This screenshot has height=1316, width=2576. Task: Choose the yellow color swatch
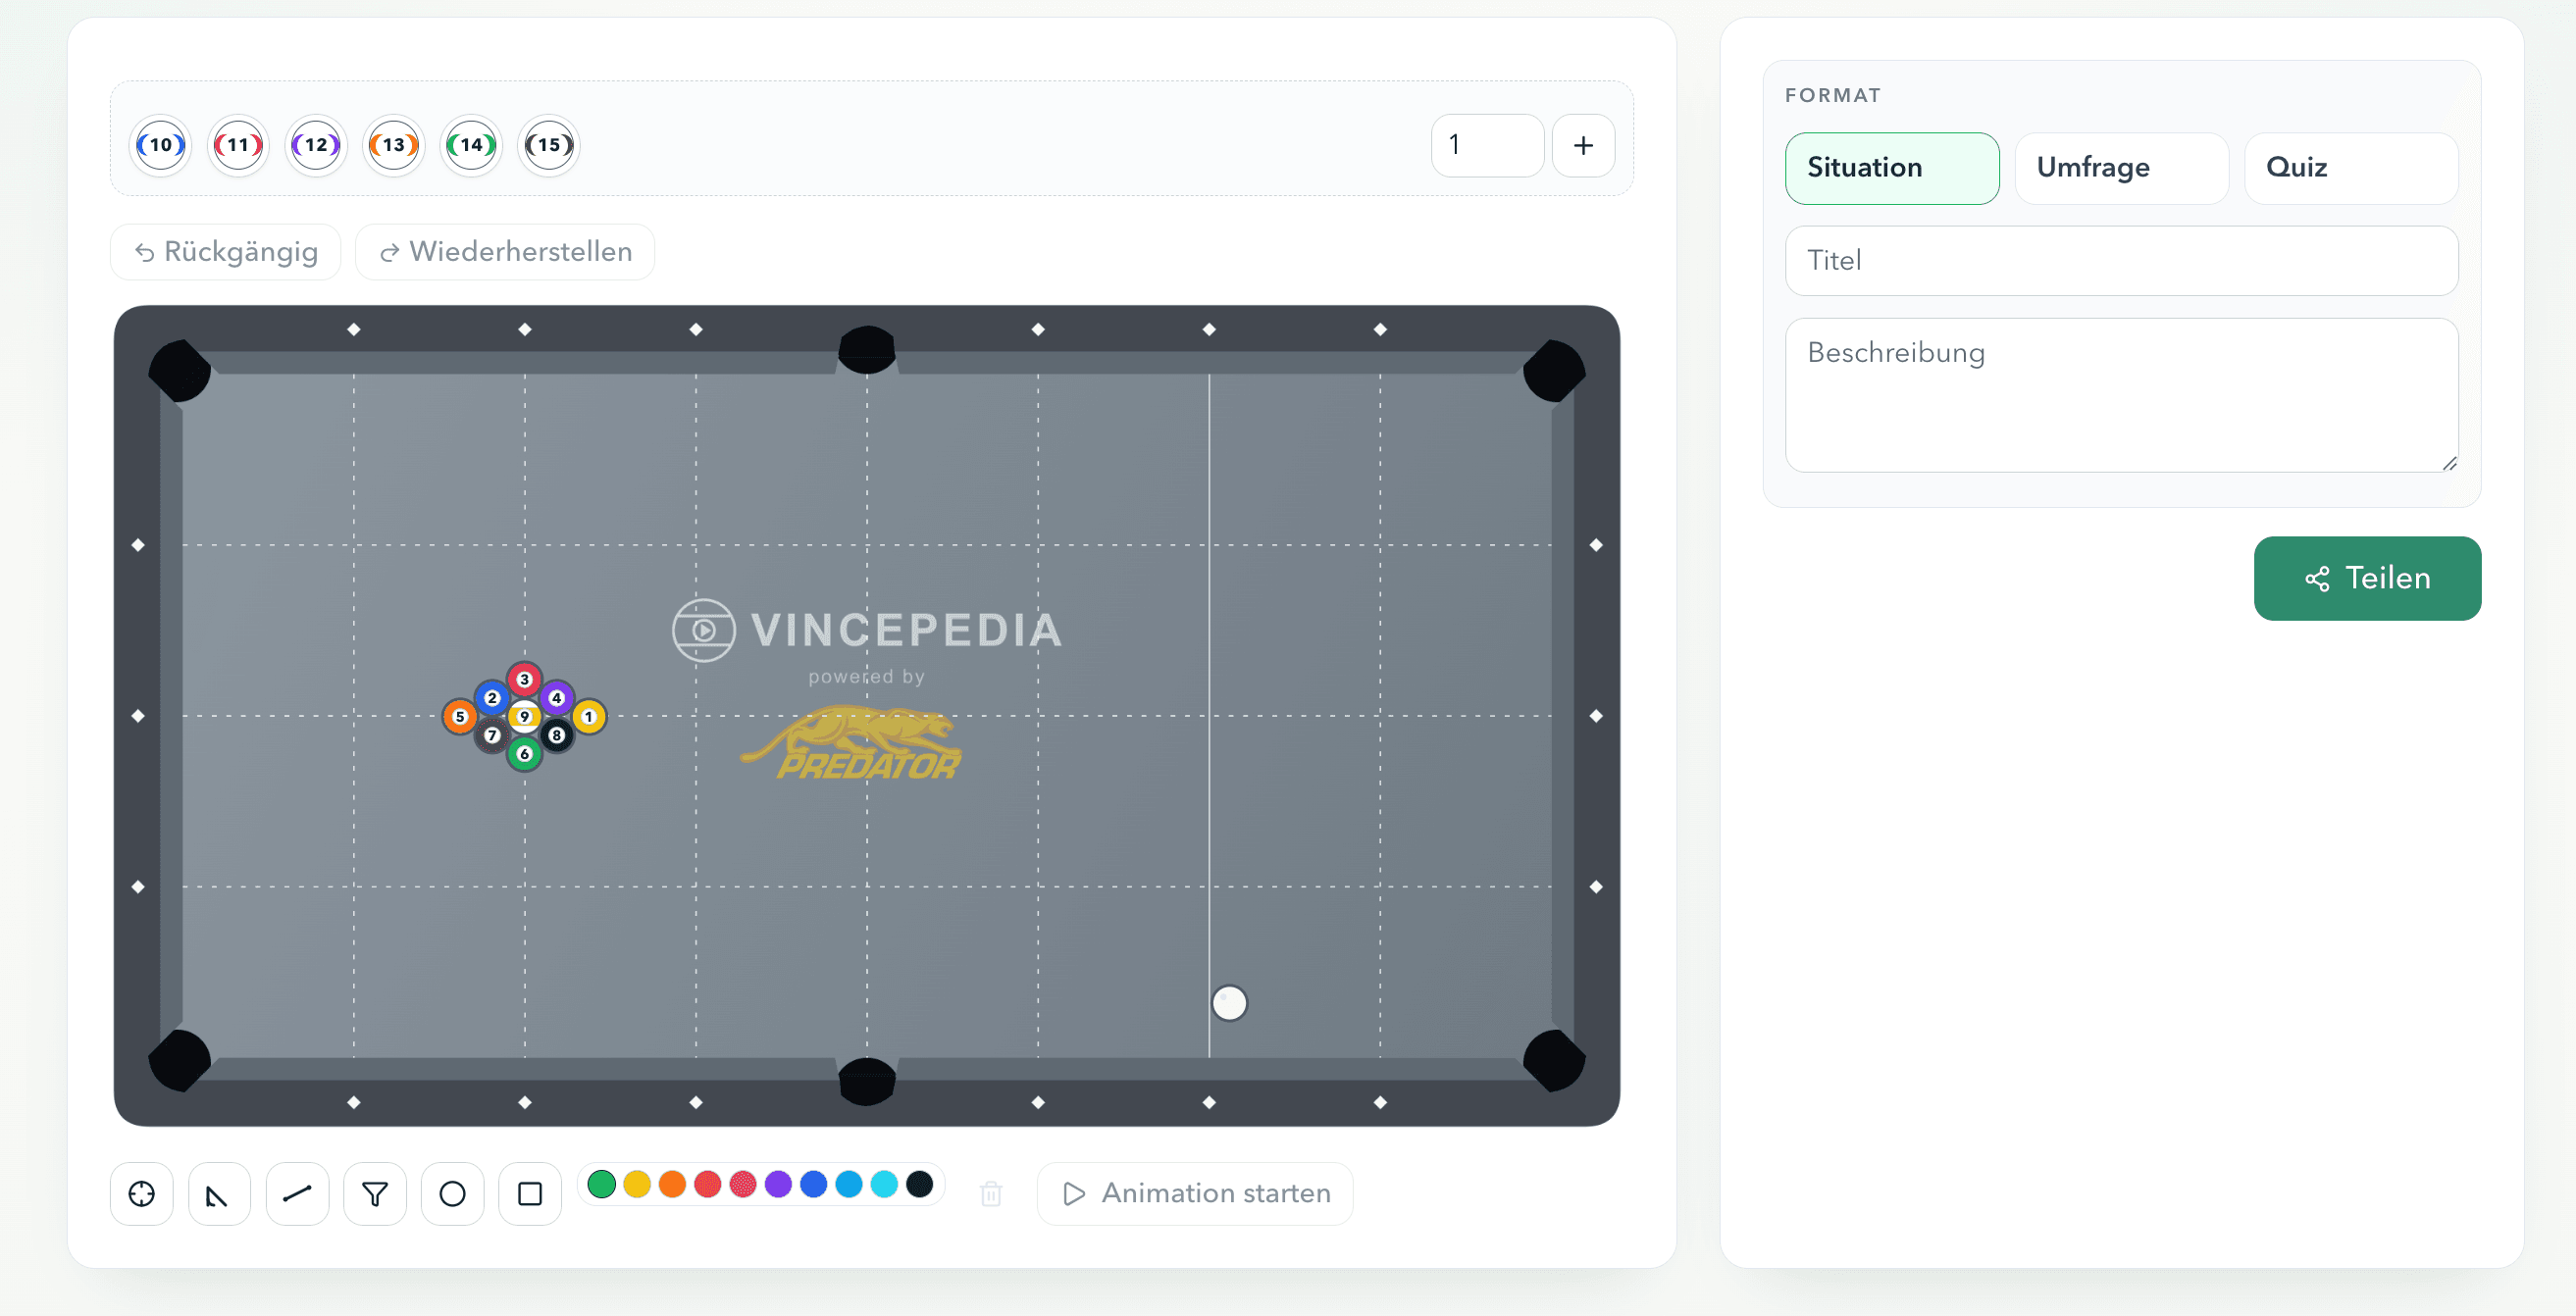pyautogui.click(x=637, y=1185)
